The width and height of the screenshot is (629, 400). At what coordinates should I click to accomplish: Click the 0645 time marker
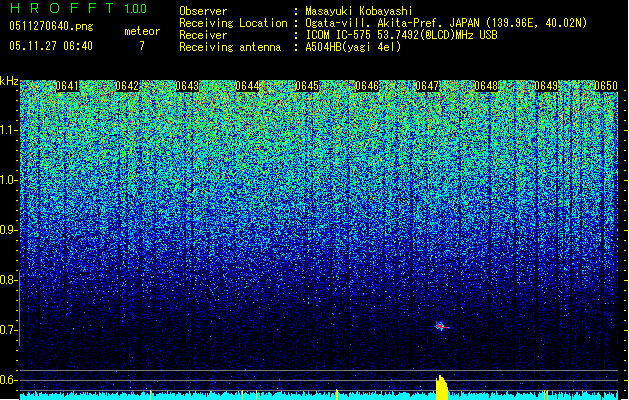pyautogui.click(x=307, y=86)
